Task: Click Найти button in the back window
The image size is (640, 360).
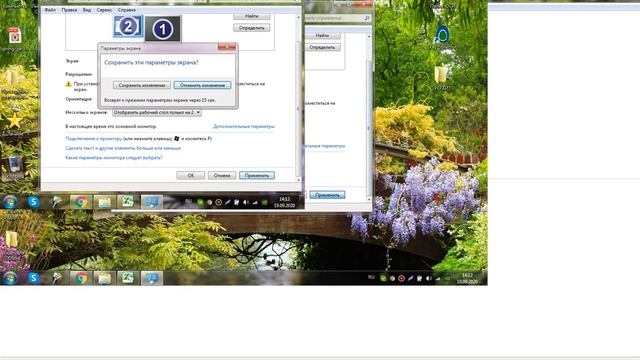Action: pos(322,36)
